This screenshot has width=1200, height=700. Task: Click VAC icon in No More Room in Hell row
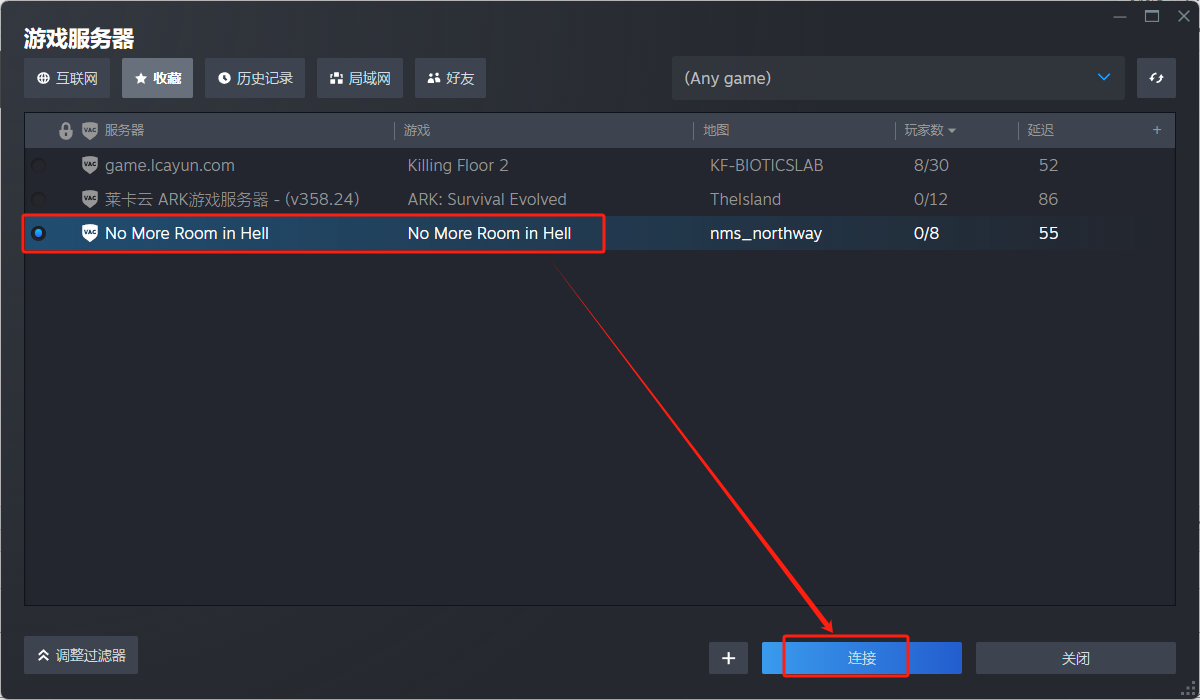(x=90, y=233)
